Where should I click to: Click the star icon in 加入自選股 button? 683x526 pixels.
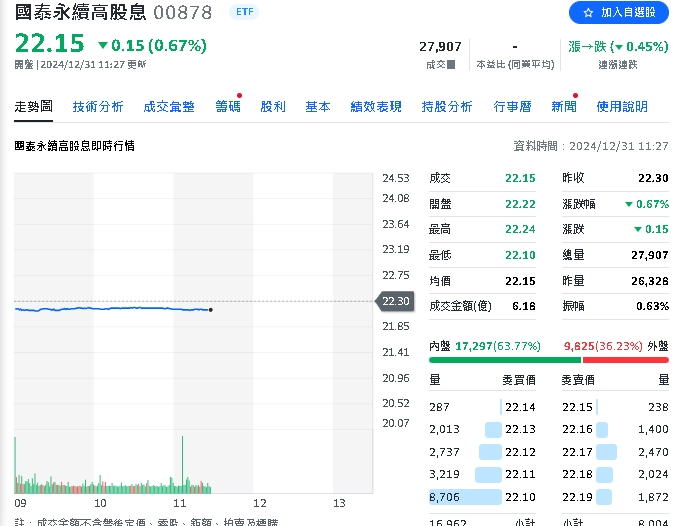588,13
